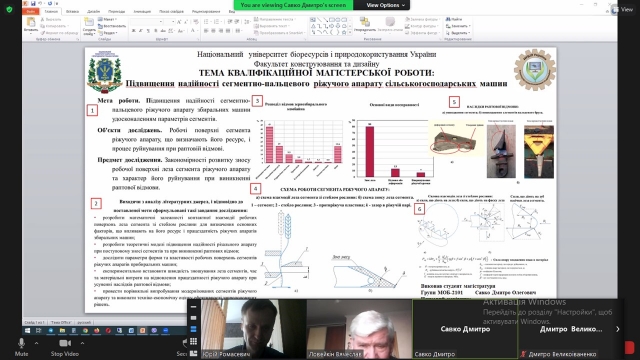Toggle text shadow formatting in ribbon

click(156, 31)
